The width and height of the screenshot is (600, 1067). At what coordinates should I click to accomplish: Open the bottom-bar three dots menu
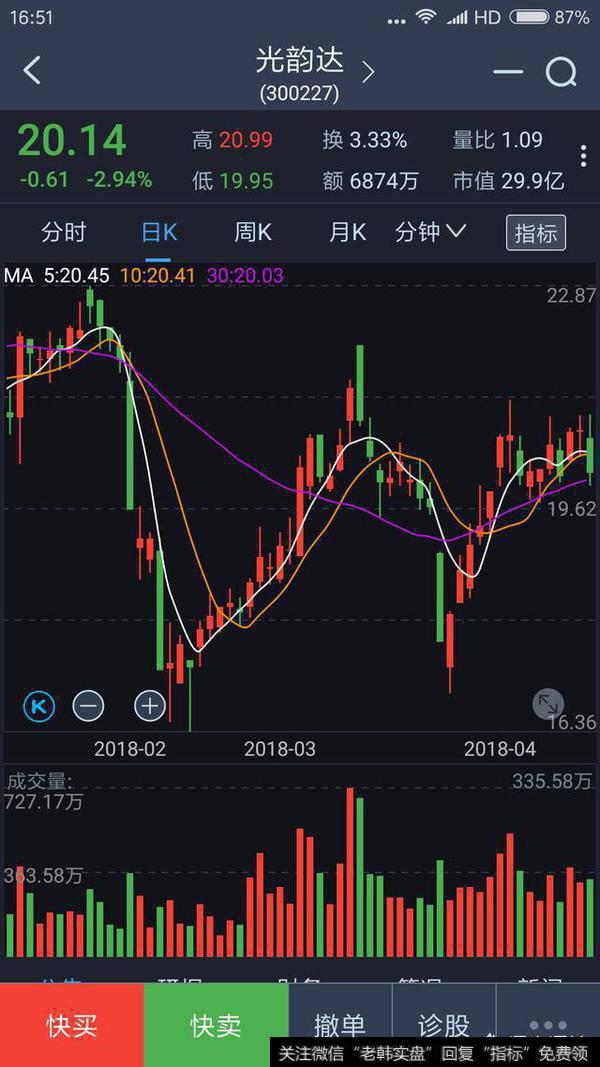pos(548,1025)
